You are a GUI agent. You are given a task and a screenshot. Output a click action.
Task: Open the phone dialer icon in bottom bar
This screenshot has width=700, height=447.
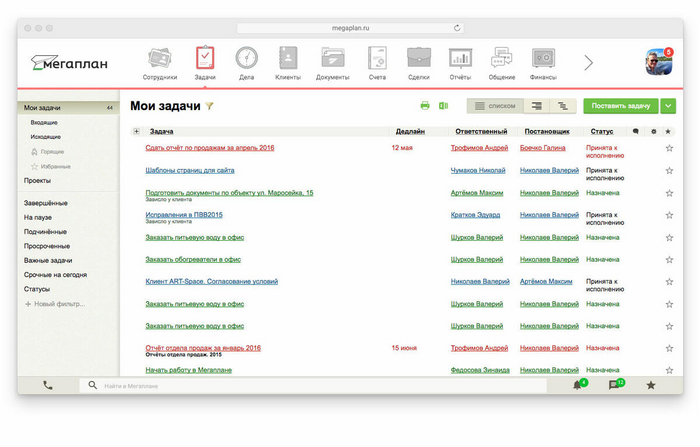coord(48,385)
